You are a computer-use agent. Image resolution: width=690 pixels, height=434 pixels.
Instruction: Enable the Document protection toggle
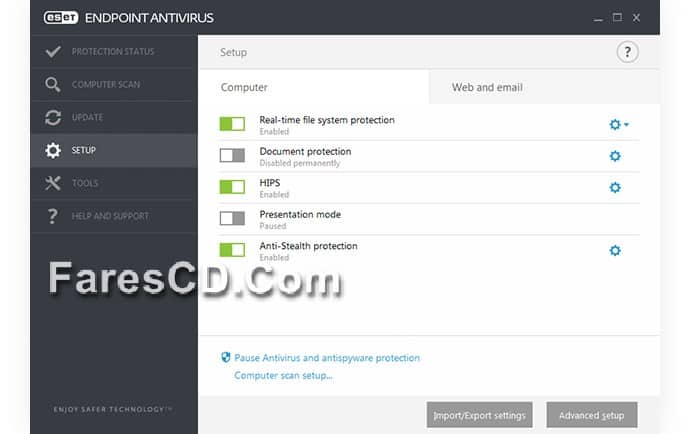(232, 155)
